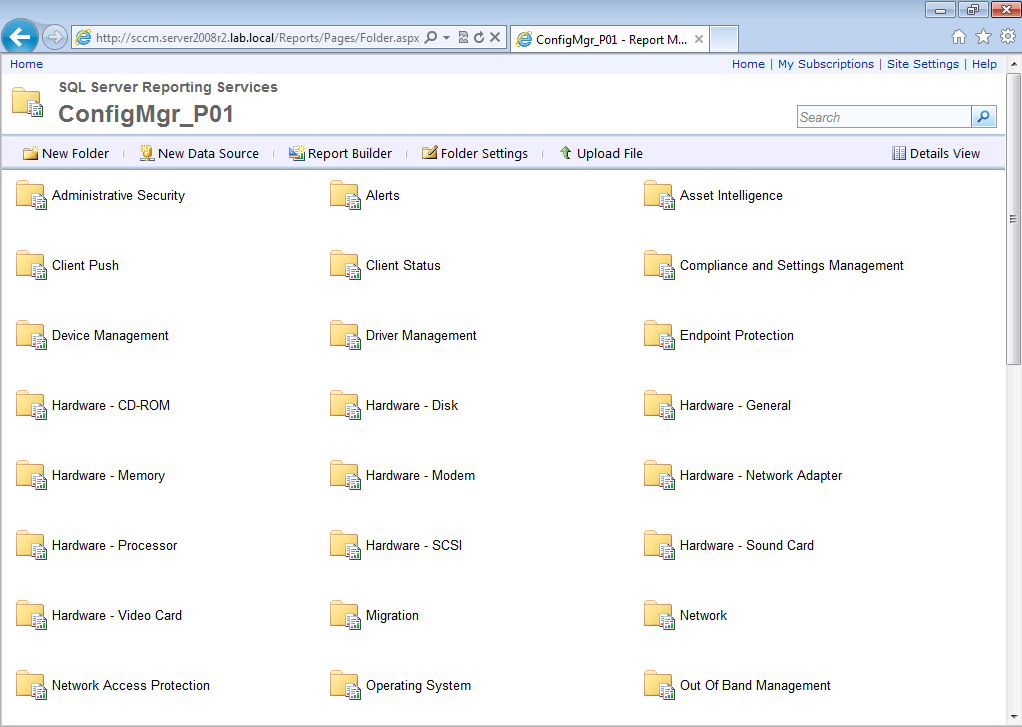This screenshot has width=1022, height=727.
Task: Toggle the Compatibility View icon in address bar
Action: click(x=463, y=38)
